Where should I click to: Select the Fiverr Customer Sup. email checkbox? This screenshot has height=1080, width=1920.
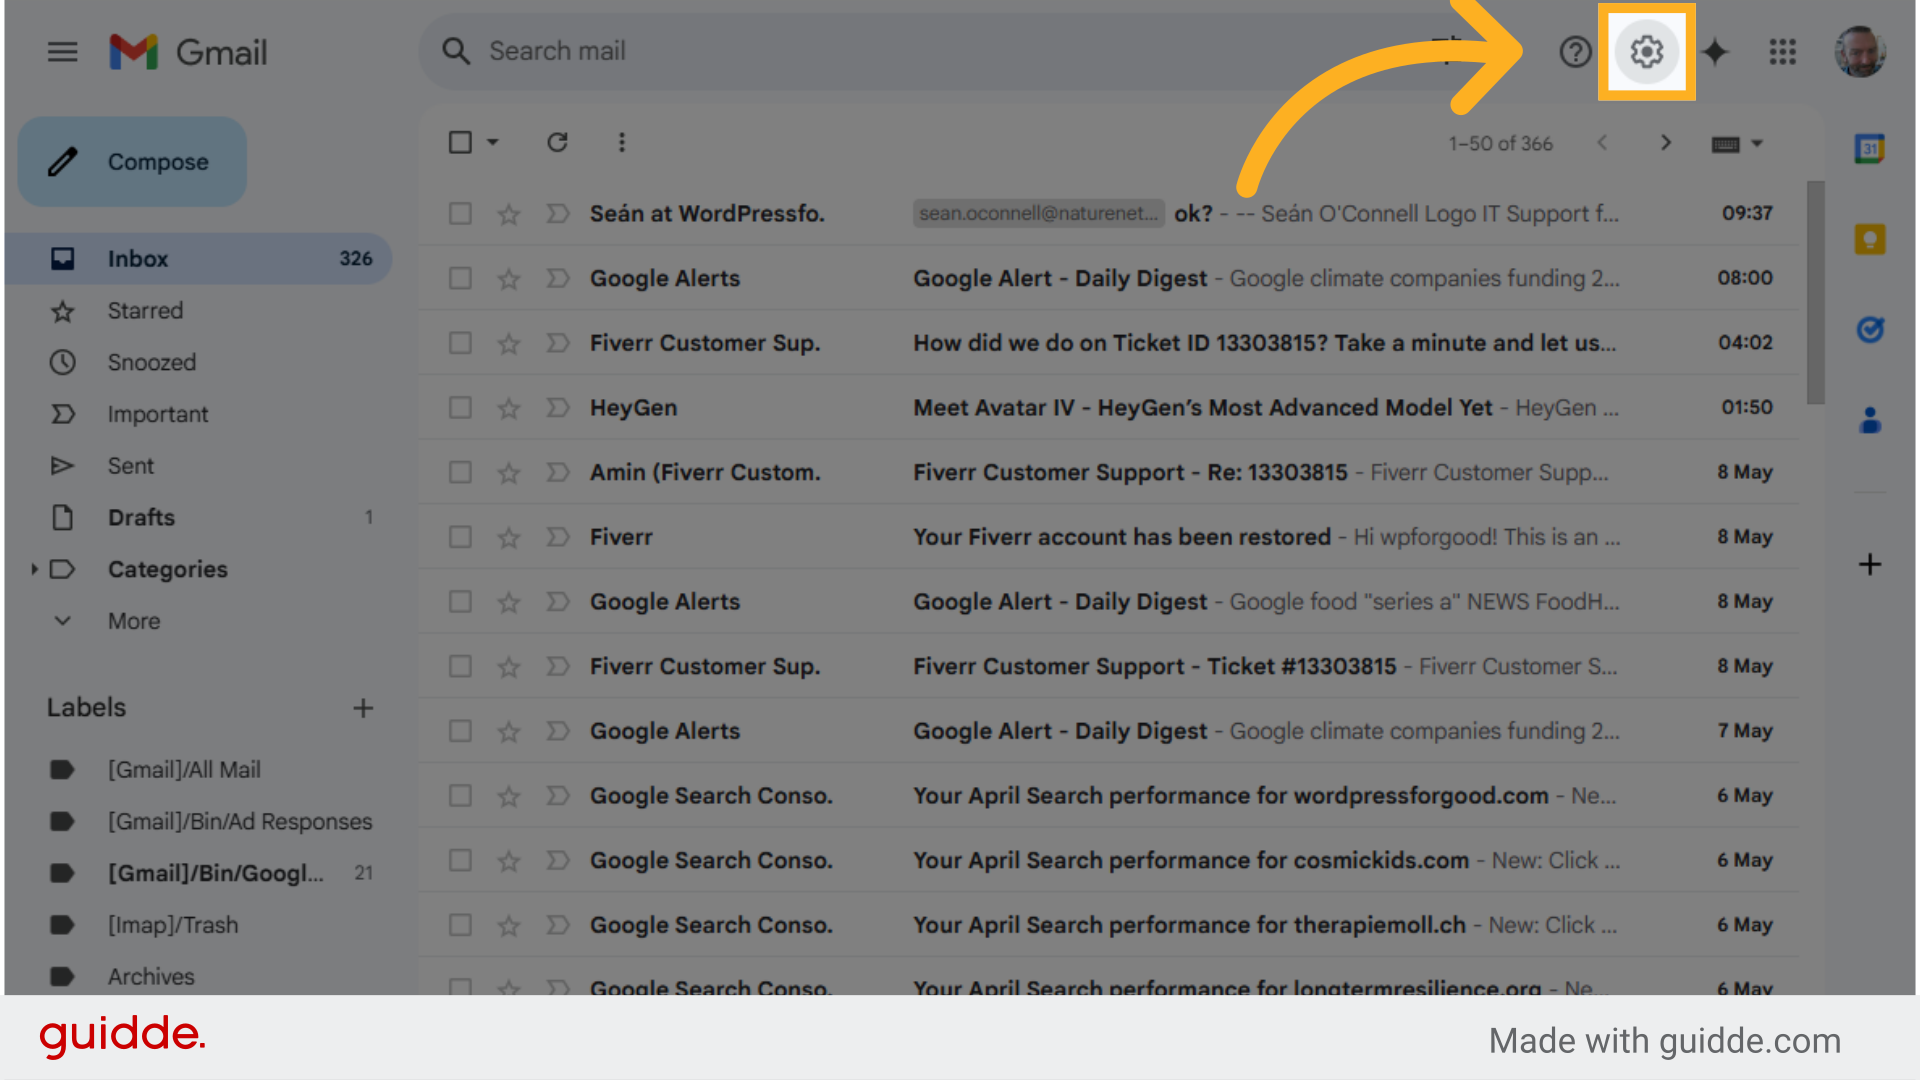click(460, 342)
